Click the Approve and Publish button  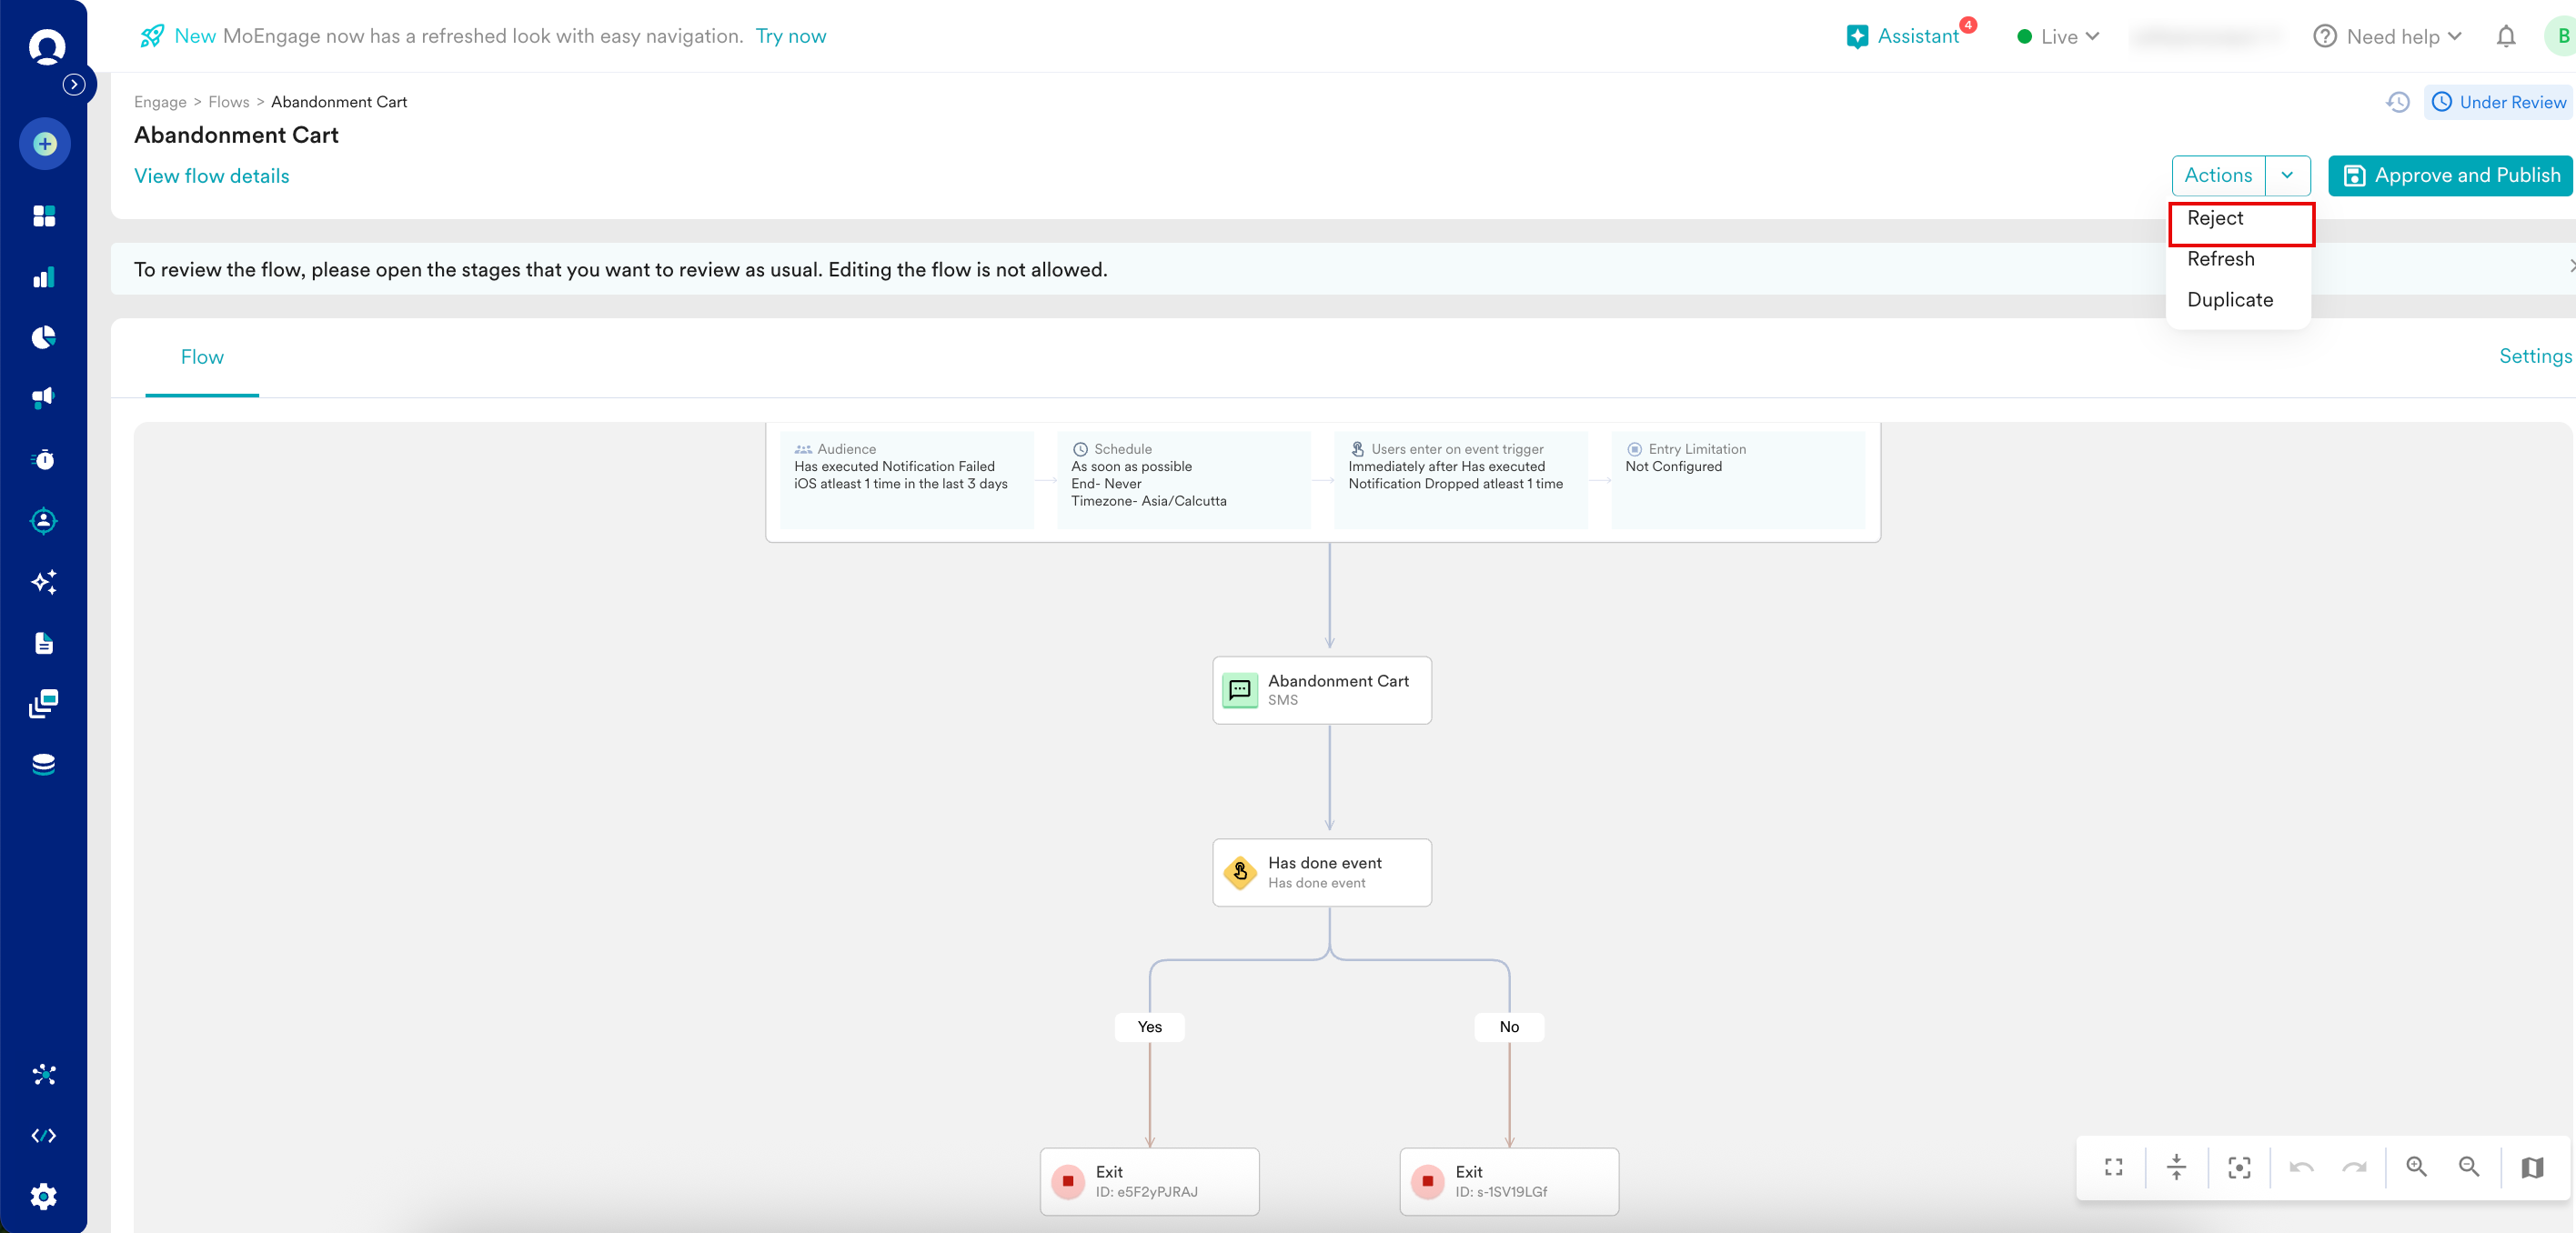coord(2451,175)
